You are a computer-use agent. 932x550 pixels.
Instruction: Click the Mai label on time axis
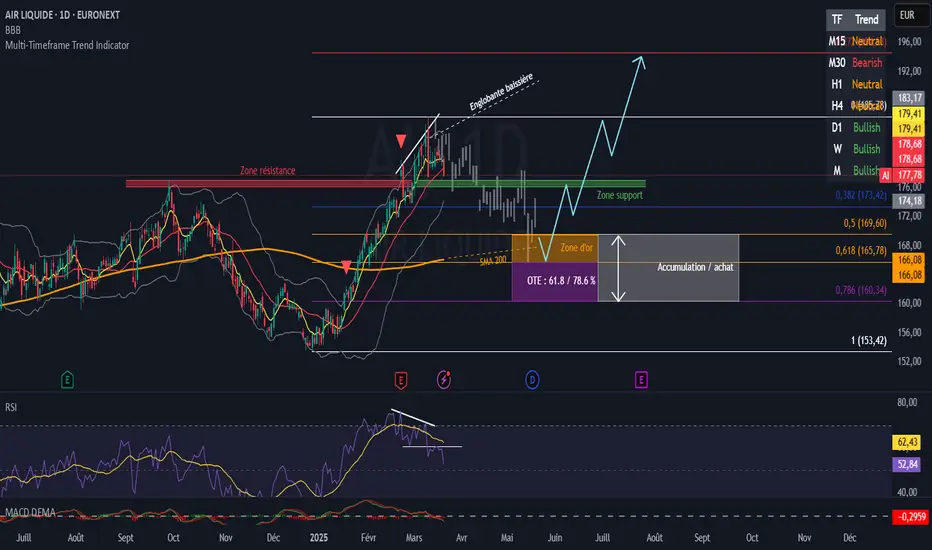[506, 538]
